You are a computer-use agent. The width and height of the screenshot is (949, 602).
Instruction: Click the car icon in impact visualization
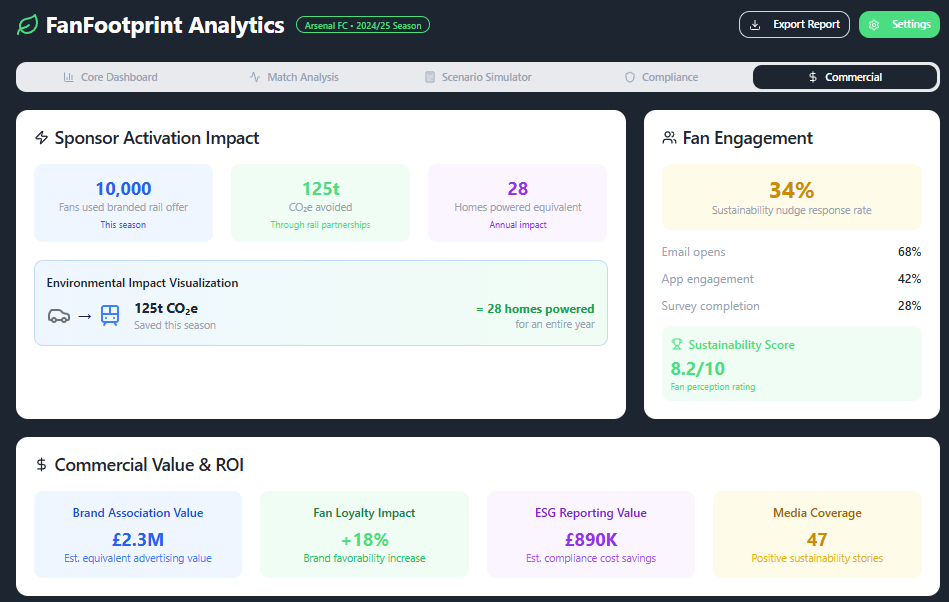59,316
